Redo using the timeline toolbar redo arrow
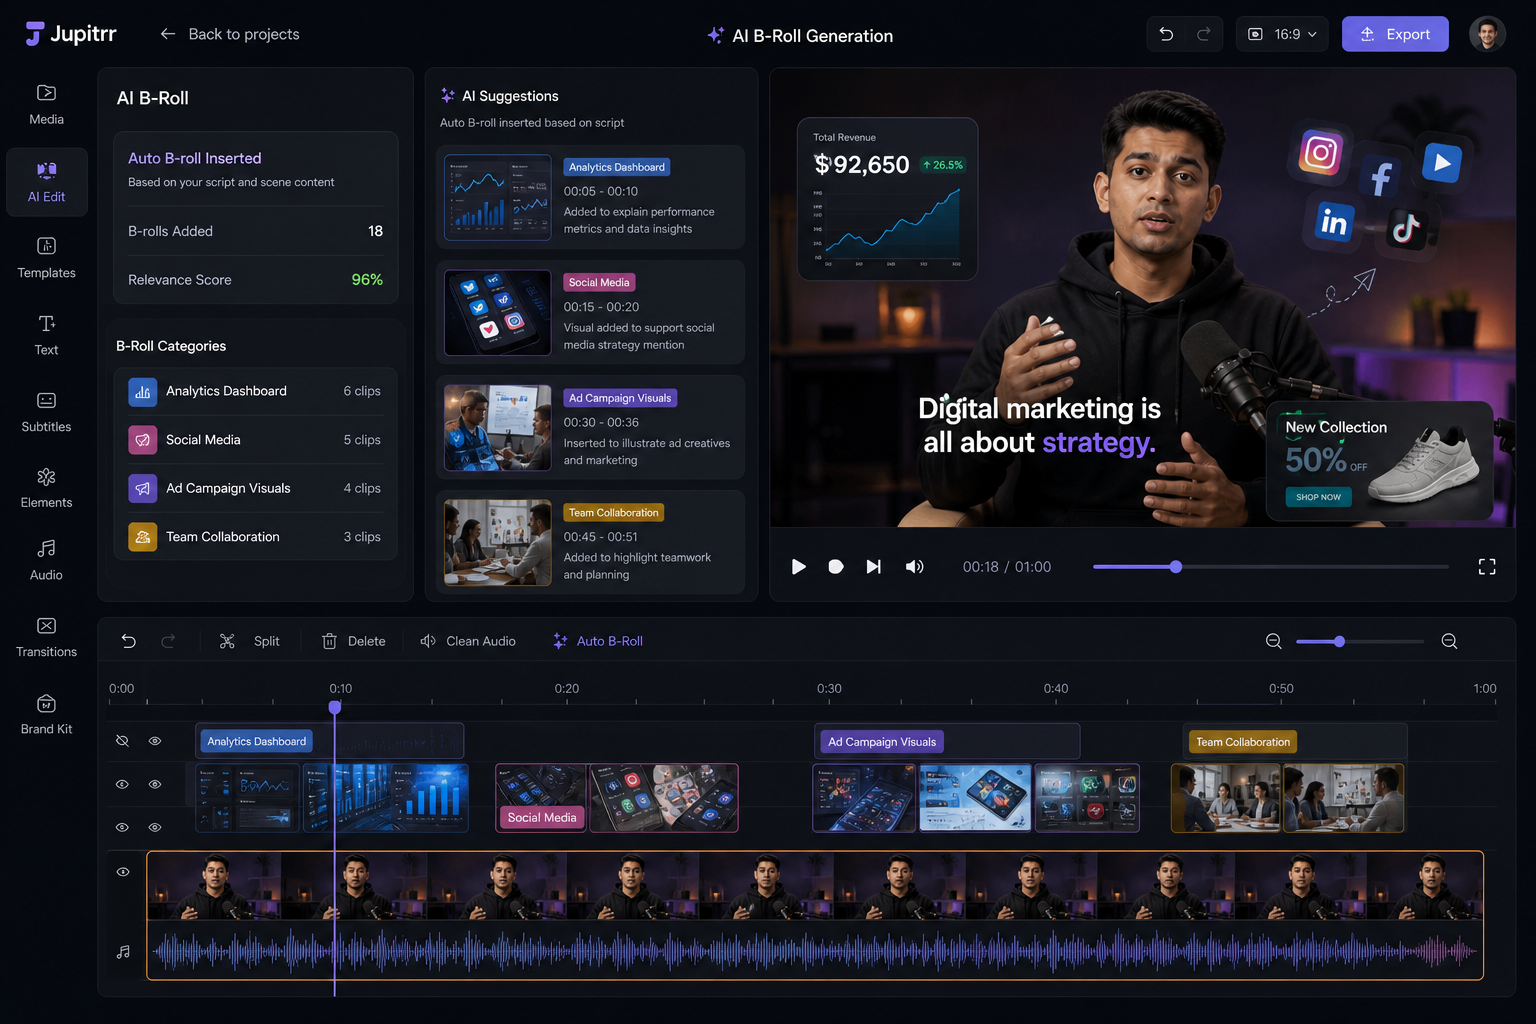Viewport: 1536px width, 1024px height. (x=168, y=641)
